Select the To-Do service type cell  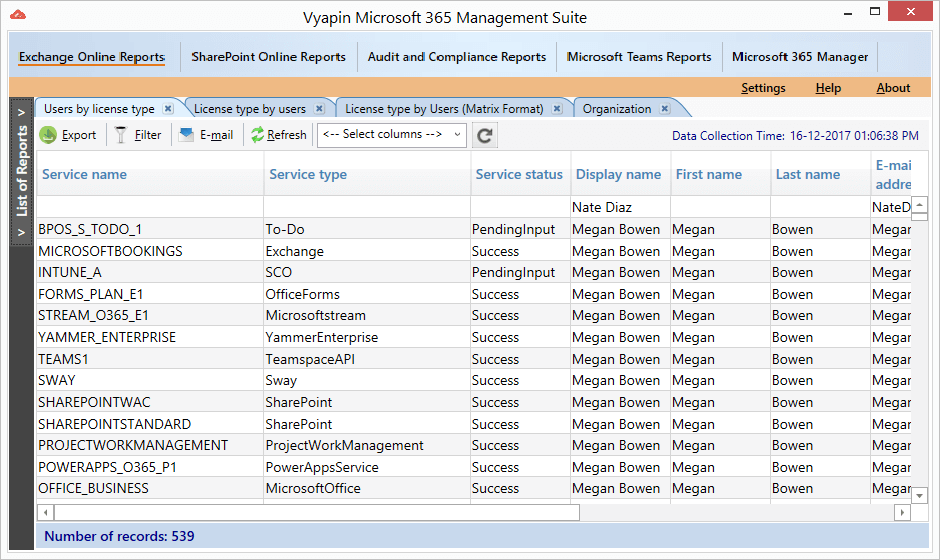coord(367,229)
